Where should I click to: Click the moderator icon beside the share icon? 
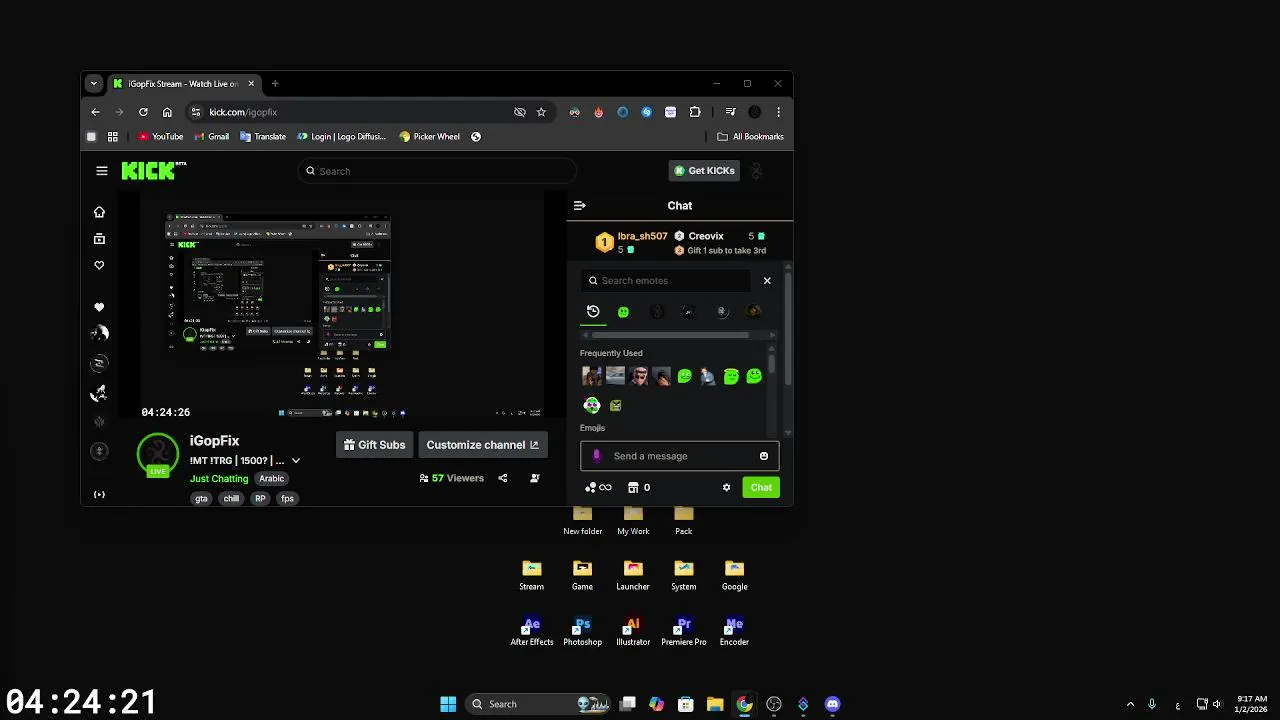[535, 478]
